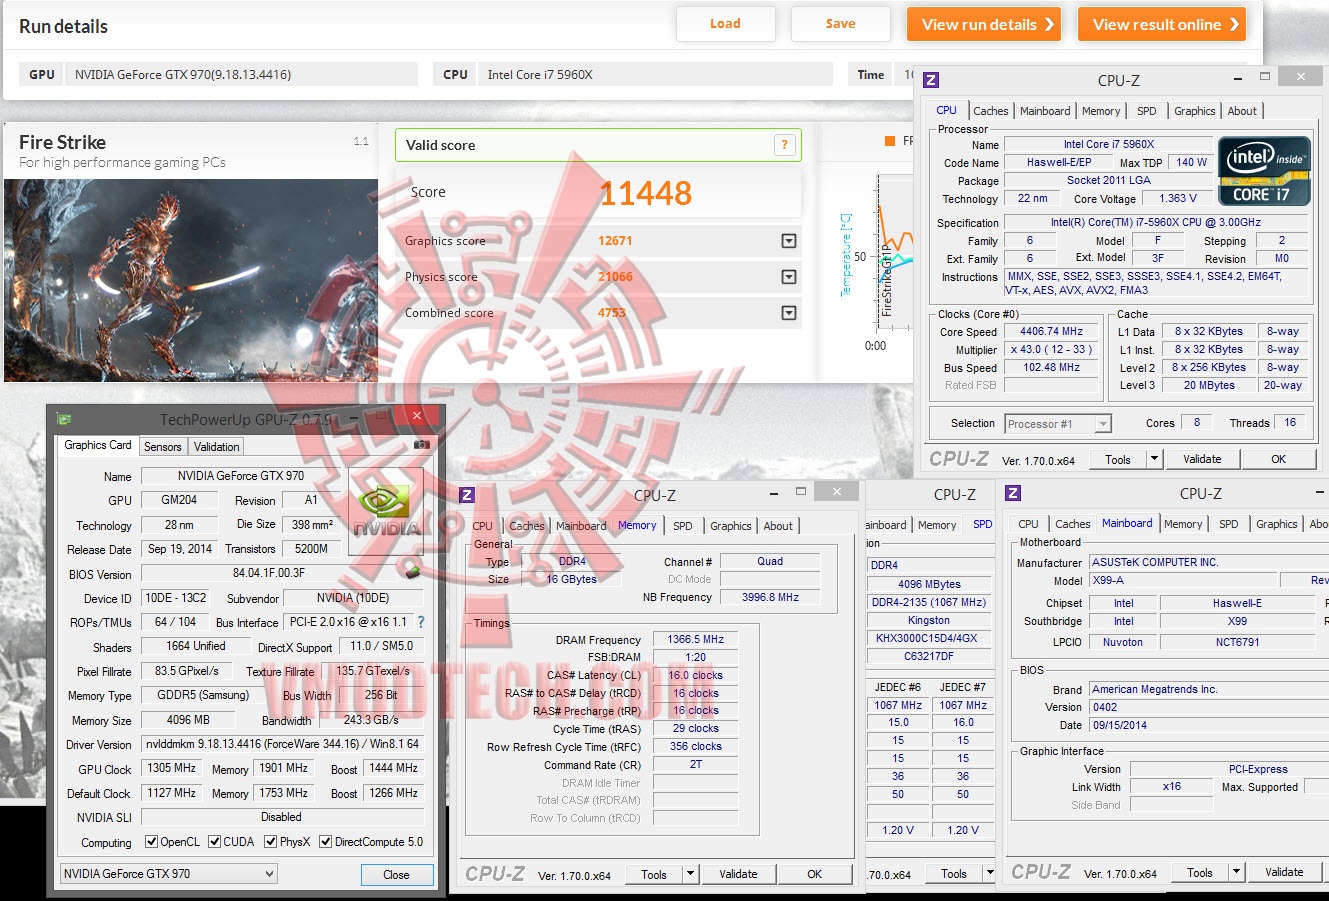Open Tools dropdown arrow in CPU-Z Mainboard window
This screenshot has width=1329, height=901.
(1236, 872)
